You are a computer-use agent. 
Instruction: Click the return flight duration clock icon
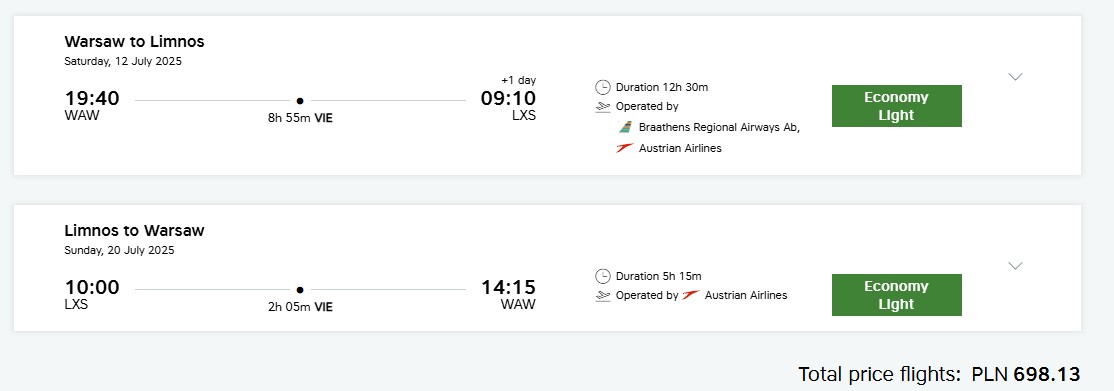602,276
